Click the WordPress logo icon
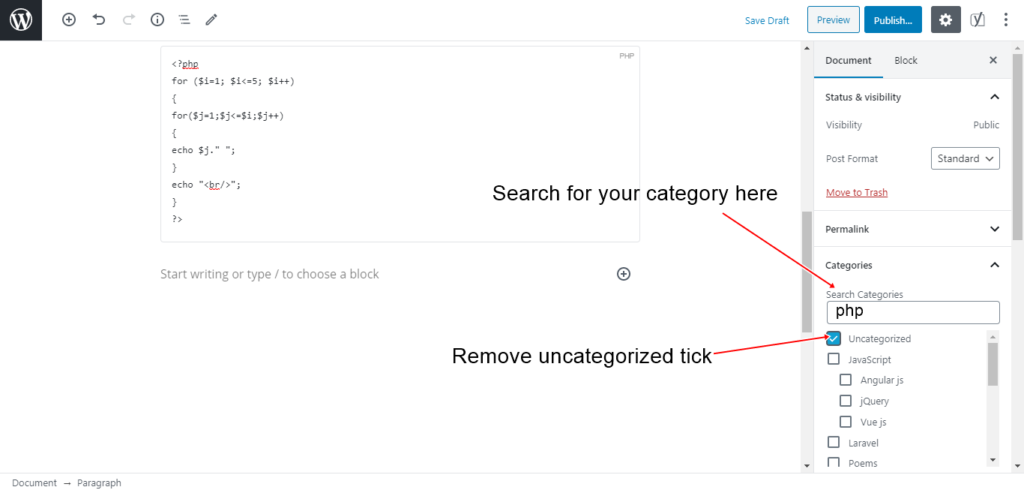 [x=21, y=20]
